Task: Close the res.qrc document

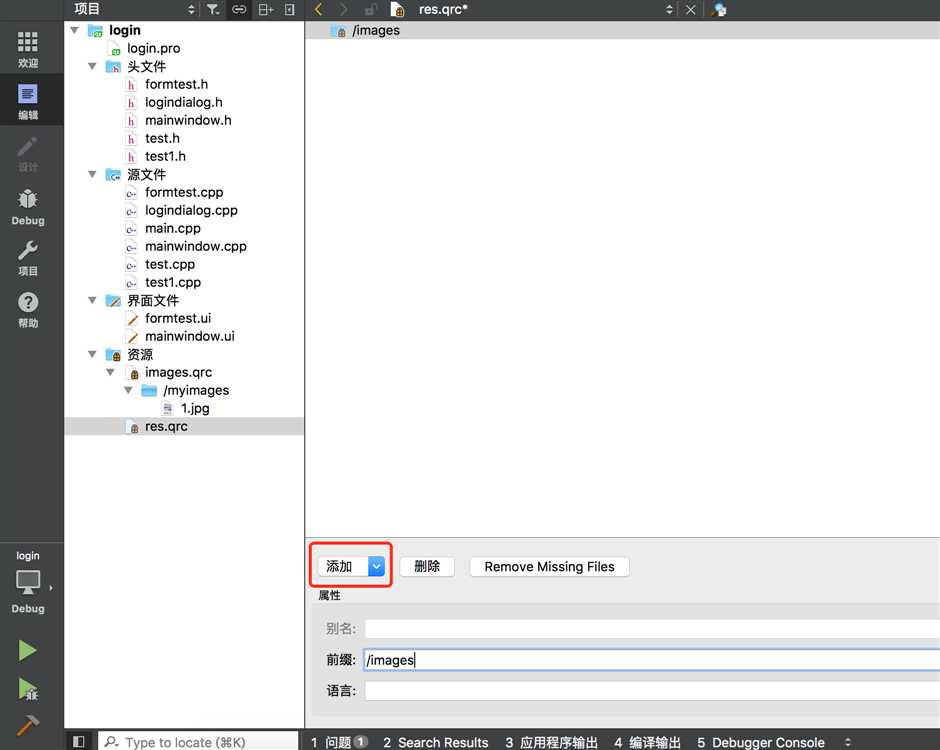Action: 691,10
